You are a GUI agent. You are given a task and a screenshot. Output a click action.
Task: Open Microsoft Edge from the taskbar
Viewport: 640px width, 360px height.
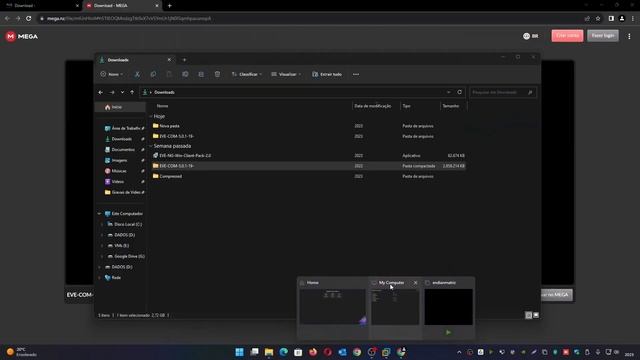(x=284, y=352)
